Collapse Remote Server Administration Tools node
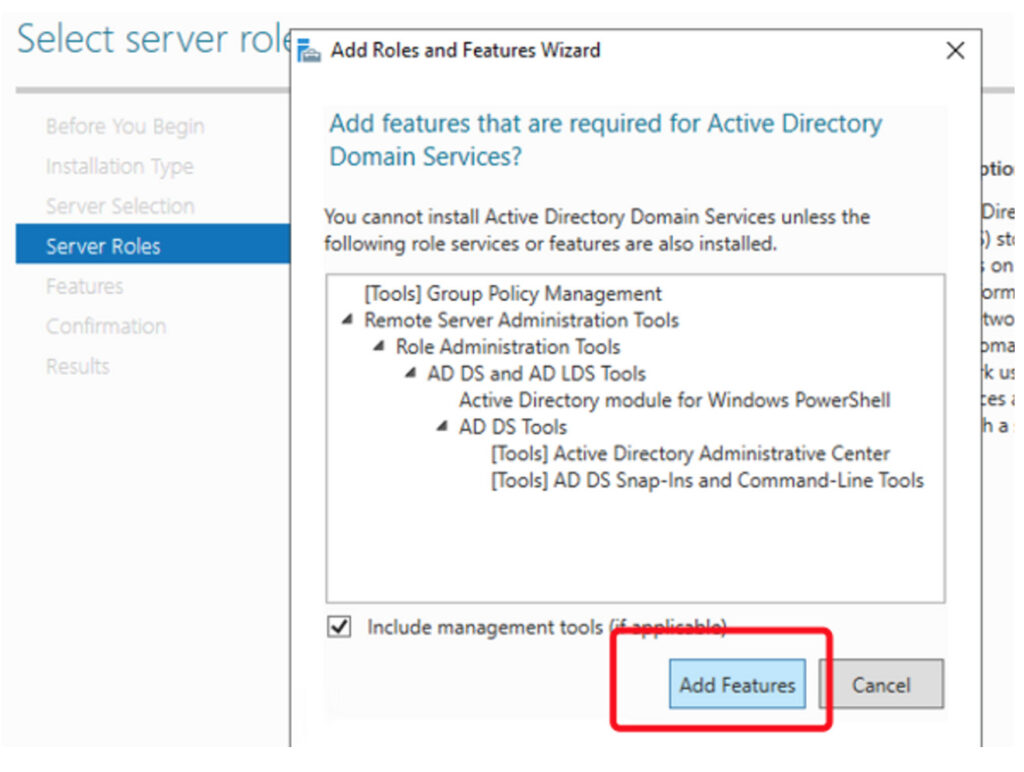1024x772 pixels. (347, 320)
